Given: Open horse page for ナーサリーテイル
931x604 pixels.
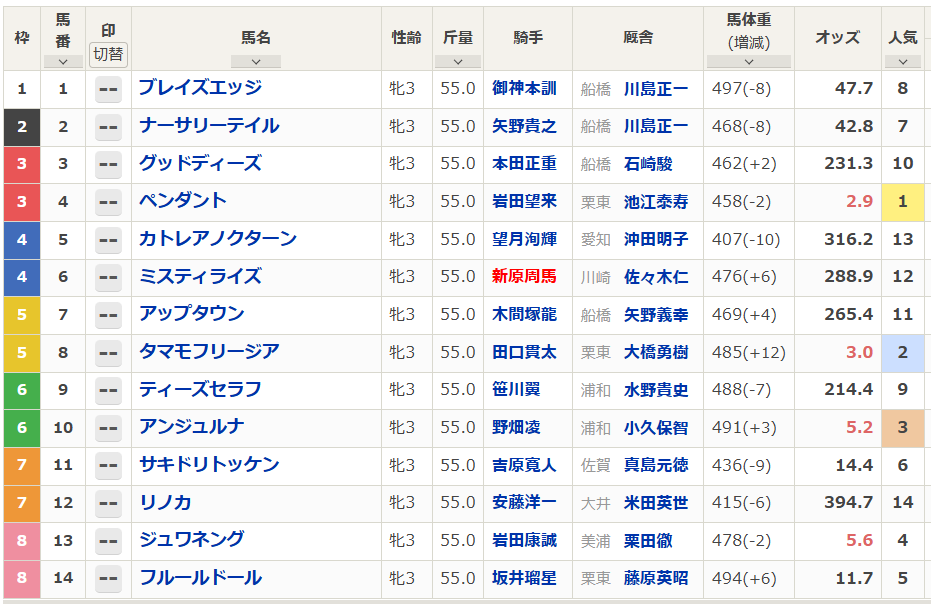Looking at the screenshot, I should (209, 125).
